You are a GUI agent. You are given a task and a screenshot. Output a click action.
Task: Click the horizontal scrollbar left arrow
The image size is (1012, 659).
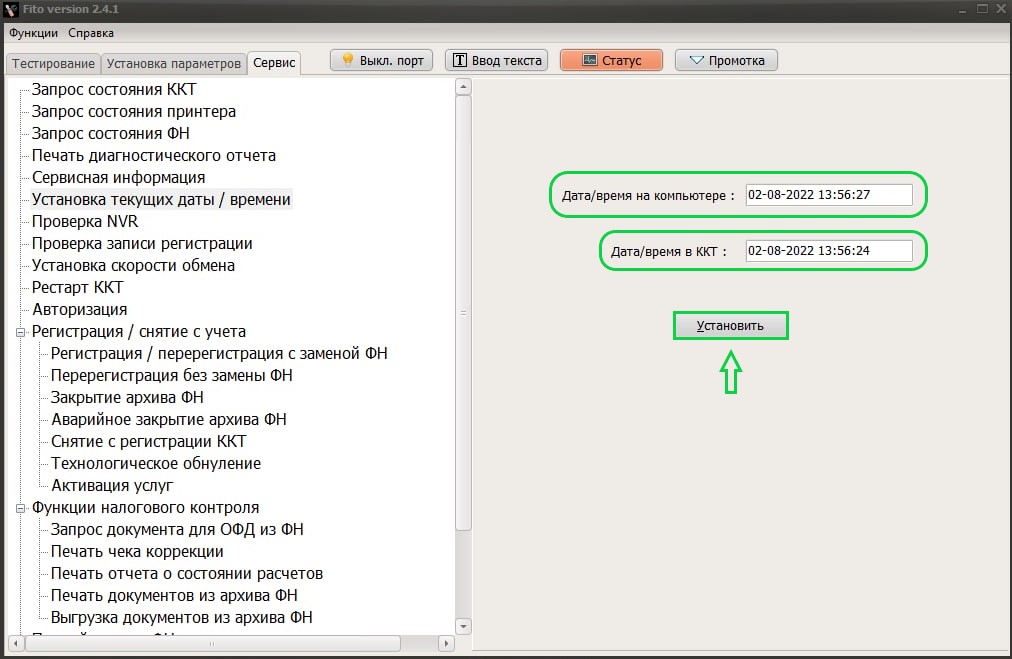click(15, 644)
